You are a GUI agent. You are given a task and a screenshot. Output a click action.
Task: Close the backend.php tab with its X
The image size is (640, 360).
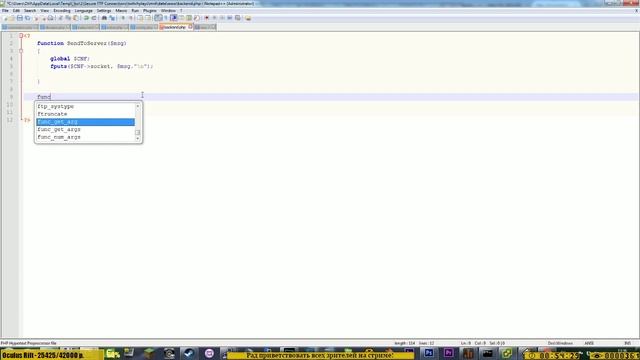pos(190,27)
